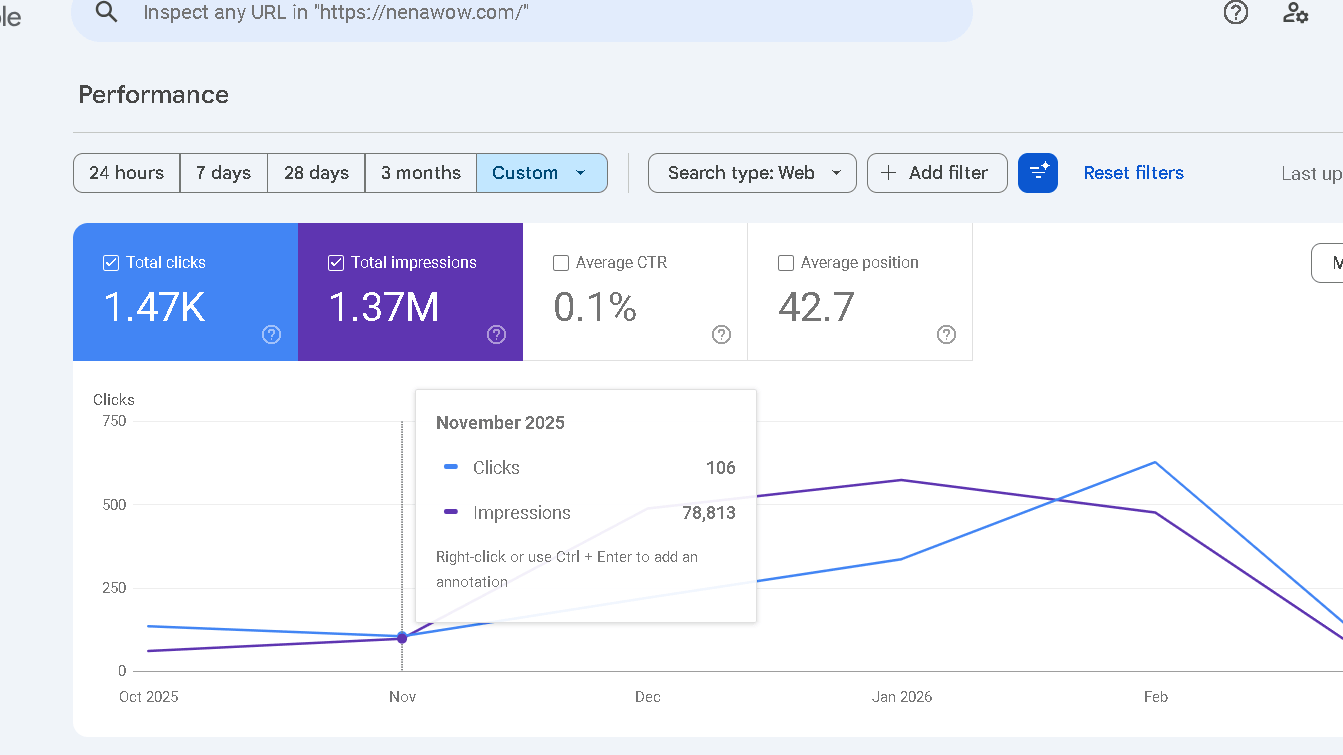Click the help icon on Total clicks card

click(271, 334)
